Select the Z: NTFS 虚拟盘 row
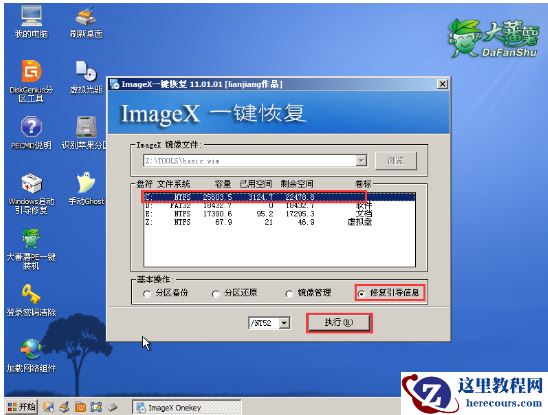This screenshot has width=548, height=415. tap(280, 222)
